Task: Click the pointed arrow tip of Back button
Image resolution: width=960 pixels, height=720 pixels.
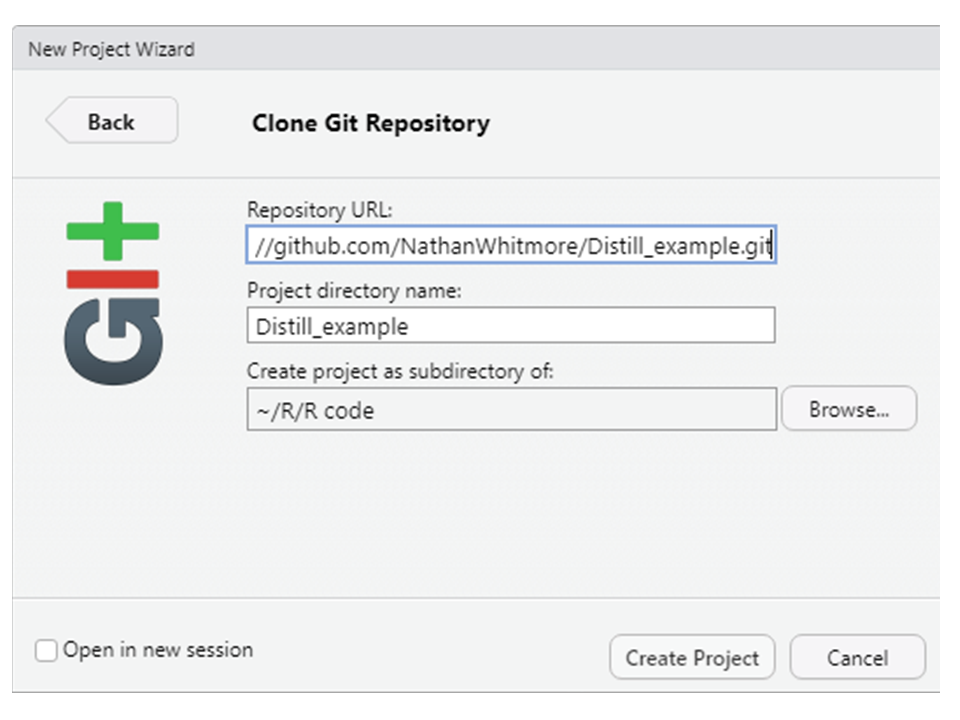Action: point(55,121)
